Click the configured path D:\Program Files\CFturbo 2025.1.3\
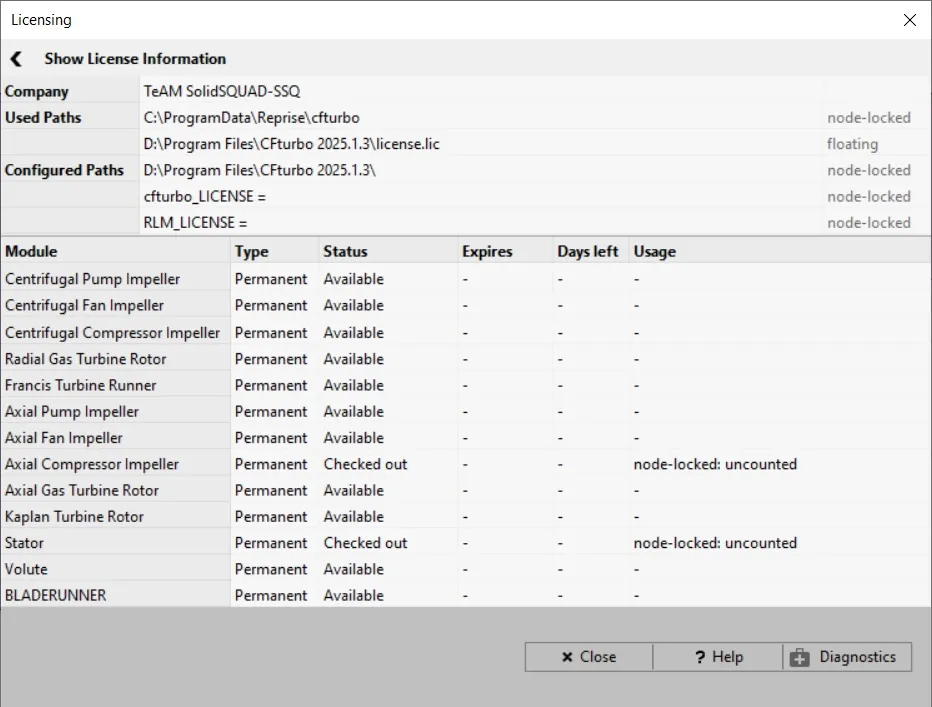Screen dimensions: 932x707 [x=260, y=170]
